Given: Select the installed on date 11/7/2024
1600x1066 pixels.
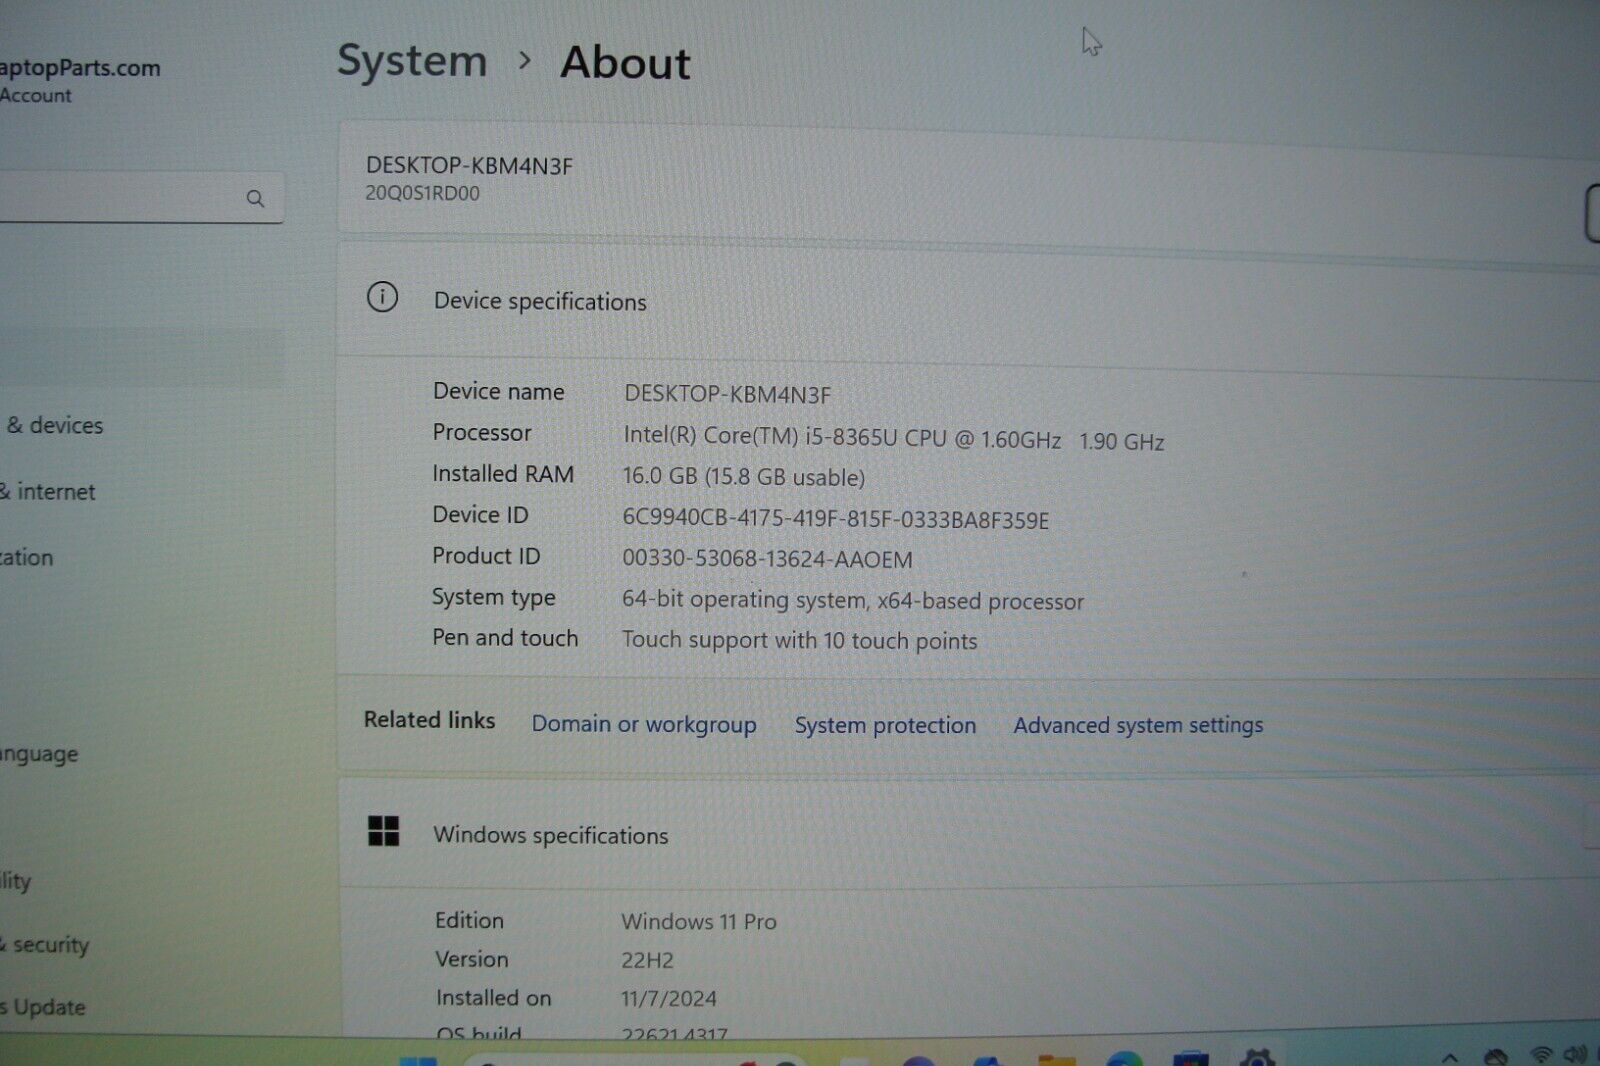Looking at the screenshot, I should [x=668, y=998].
